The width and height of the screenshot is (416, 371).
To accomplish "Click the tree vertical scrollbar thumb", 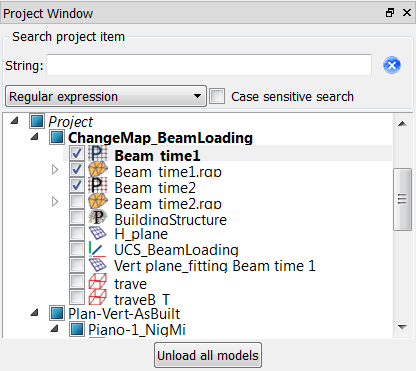I will (402, 199).
